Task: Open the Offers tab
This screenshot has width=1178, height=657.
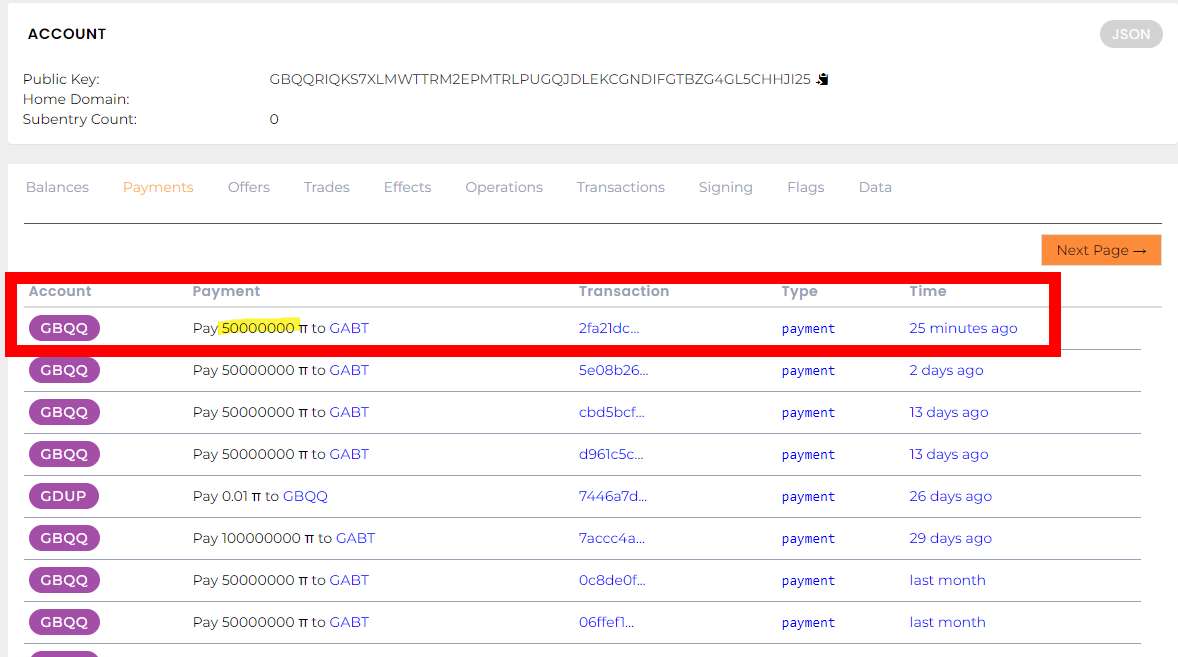Action: (249, 187)
